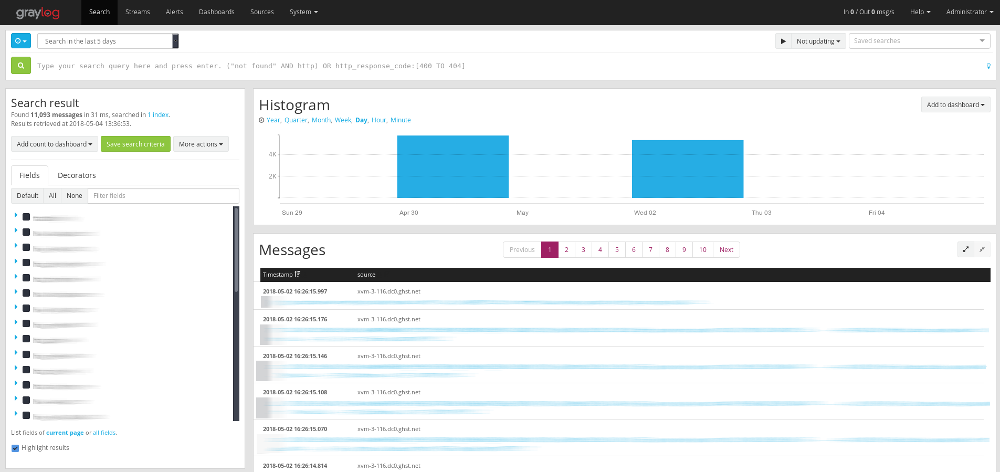Viewport: 1000px width, 472px height.
Task: Click the collapse icon in Messages header
Action: [x=982, y=249]
